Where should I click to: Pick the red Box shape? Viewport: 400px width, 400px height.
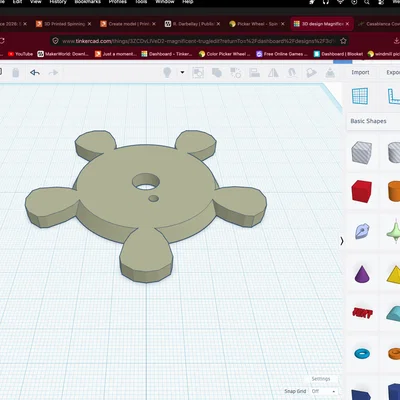[362, 191]
